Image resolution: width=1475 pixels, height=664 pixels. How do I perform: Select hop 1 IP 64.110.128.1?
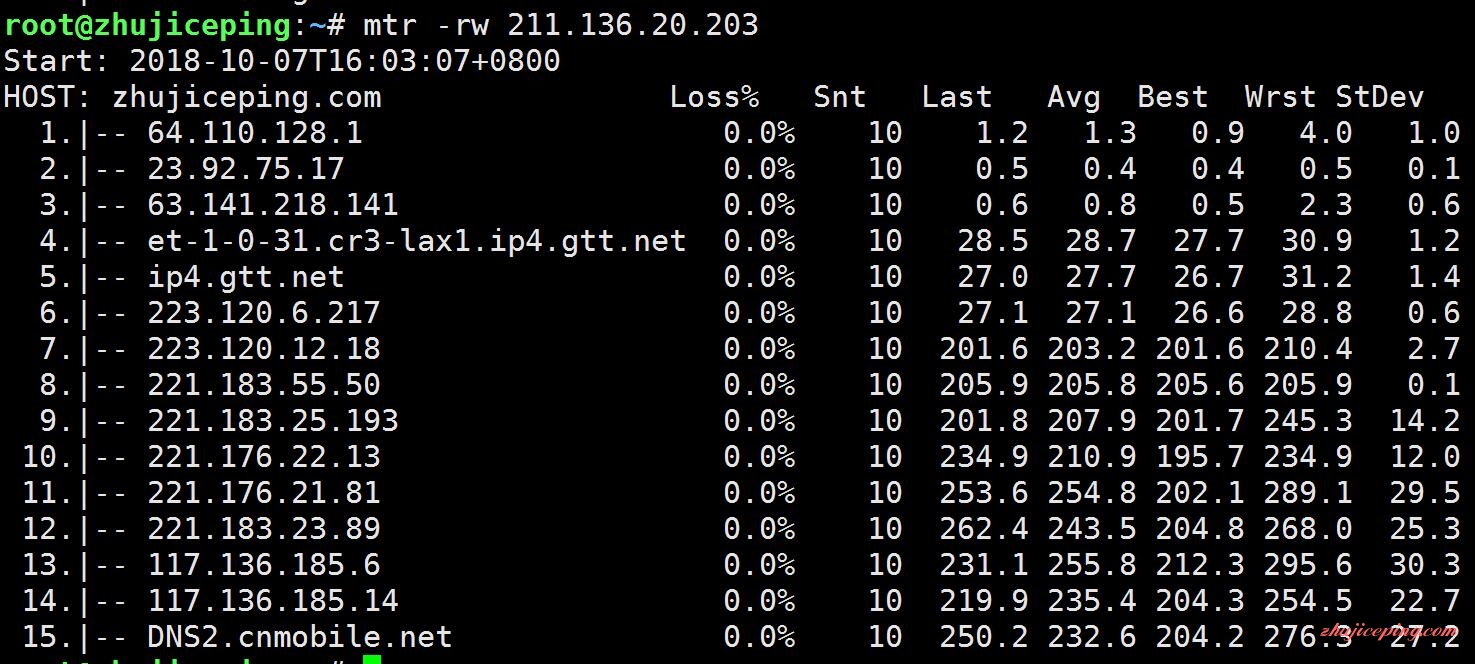coord(255,133)
